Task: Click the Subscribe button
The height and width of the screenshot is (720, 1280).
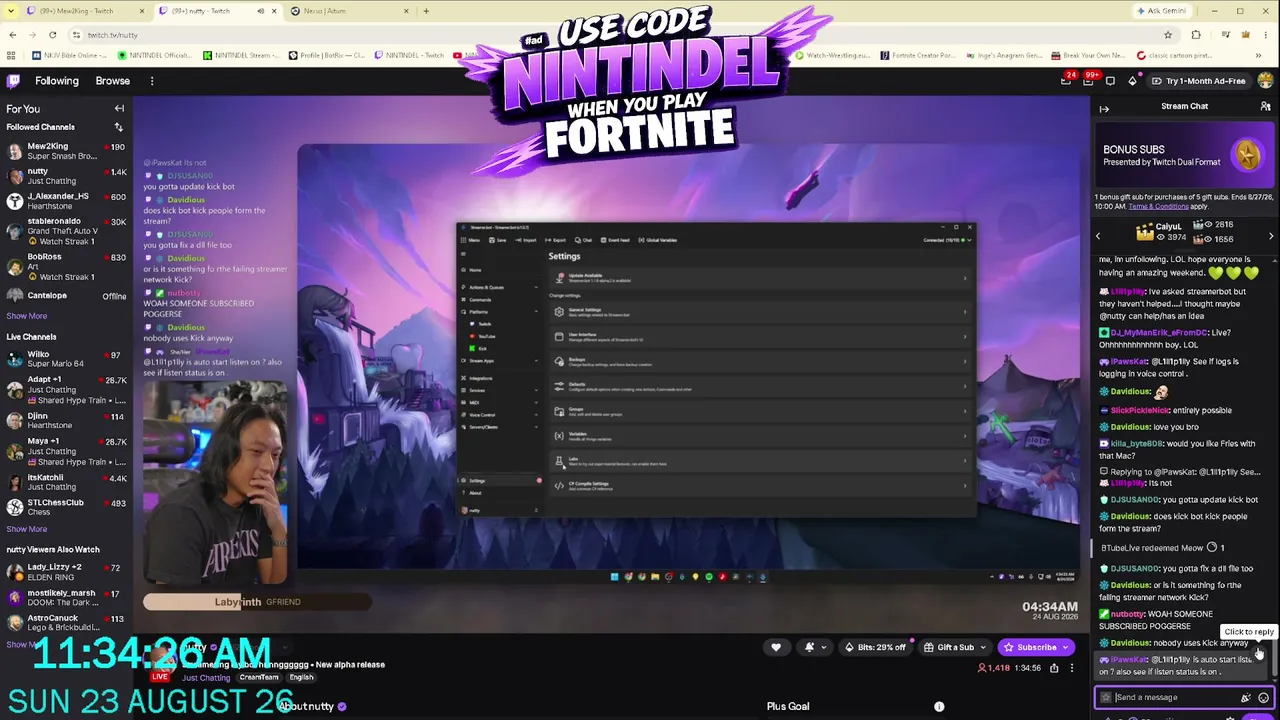Action: click(x=1036, y=647)
